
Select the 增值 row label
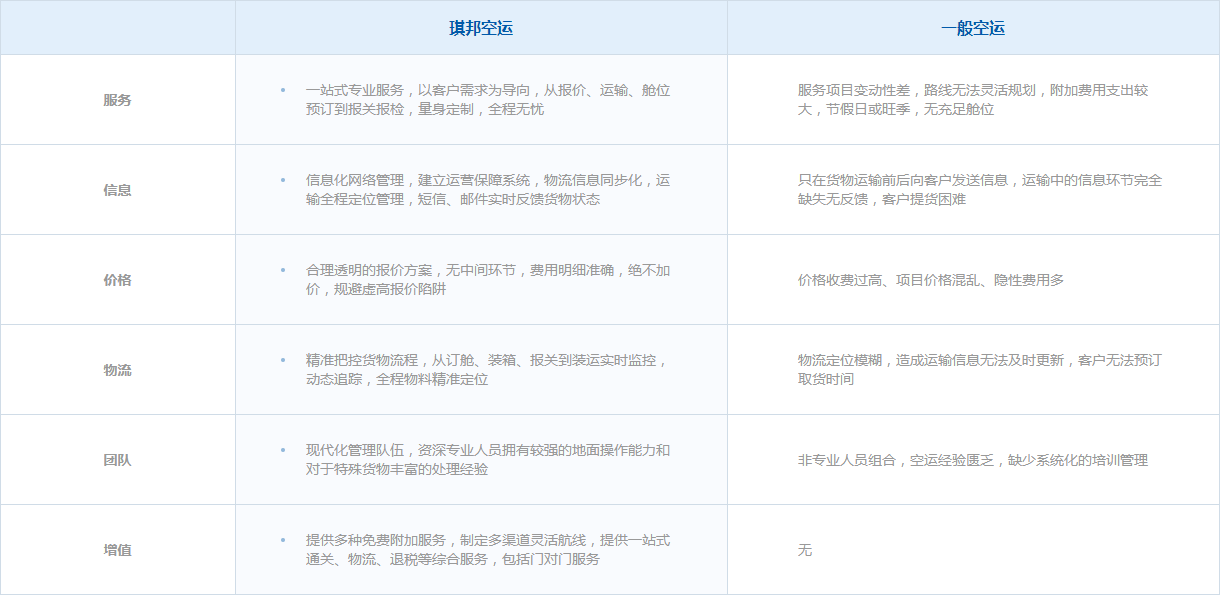click(x=117, y=550)
